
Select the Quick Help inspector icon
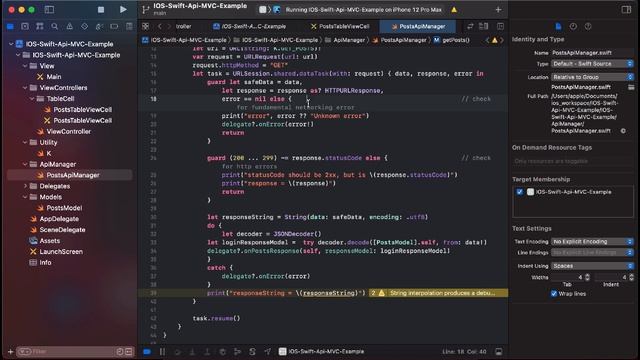tap(588, 27)
